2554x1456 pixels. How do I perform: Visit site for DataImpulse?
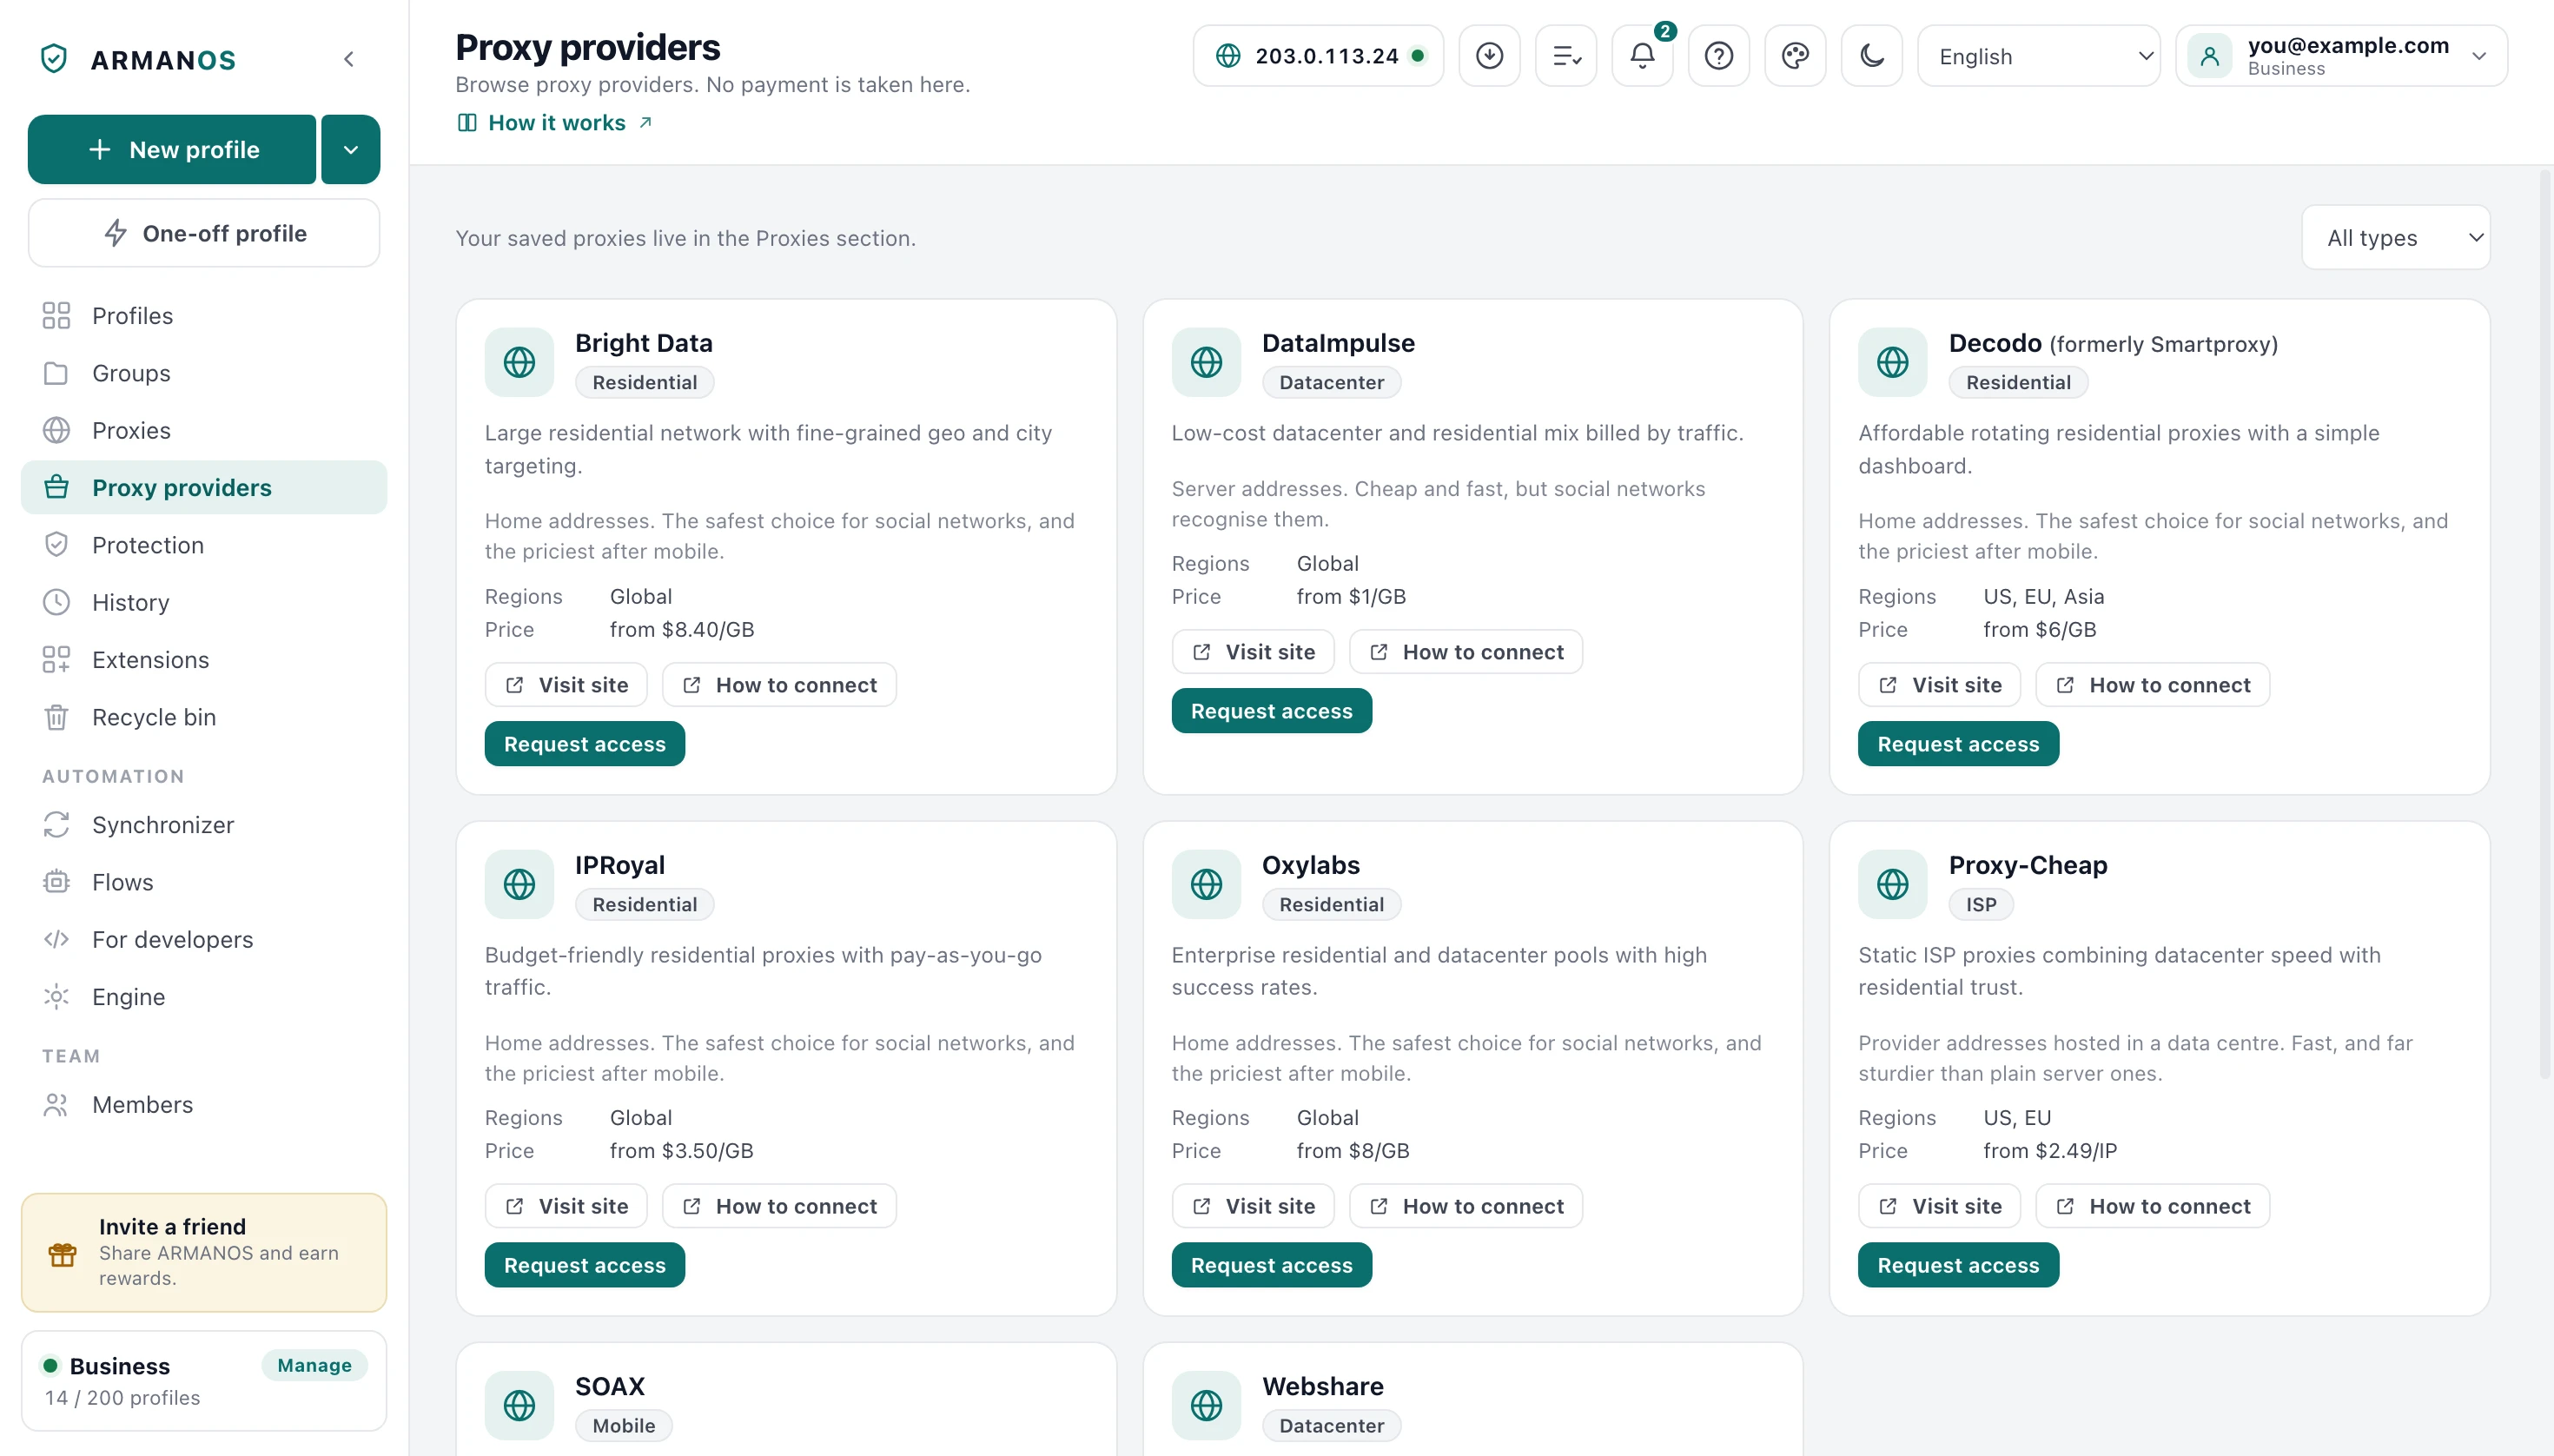click(1253, 652)
